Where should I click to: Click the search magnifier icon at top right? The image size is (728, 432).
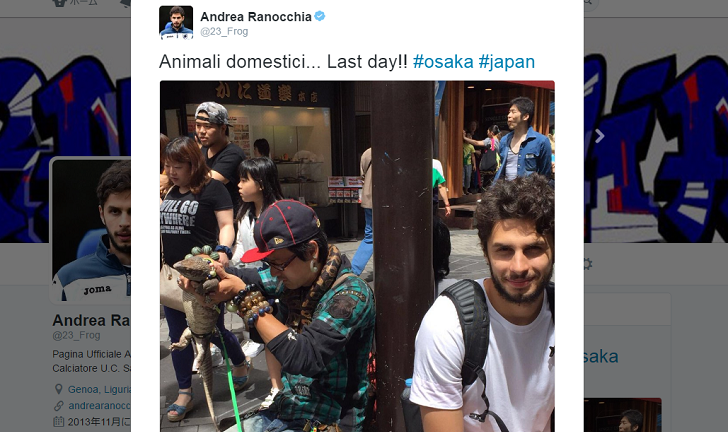pyautogui.click(x=588, y=2)
